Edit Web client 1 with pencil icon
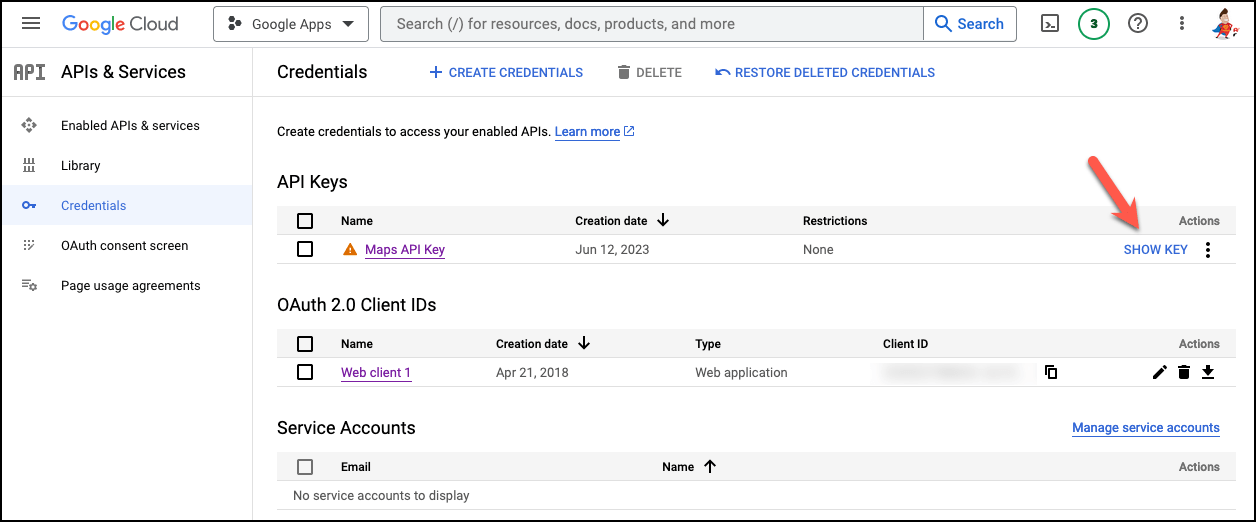 1160,372
